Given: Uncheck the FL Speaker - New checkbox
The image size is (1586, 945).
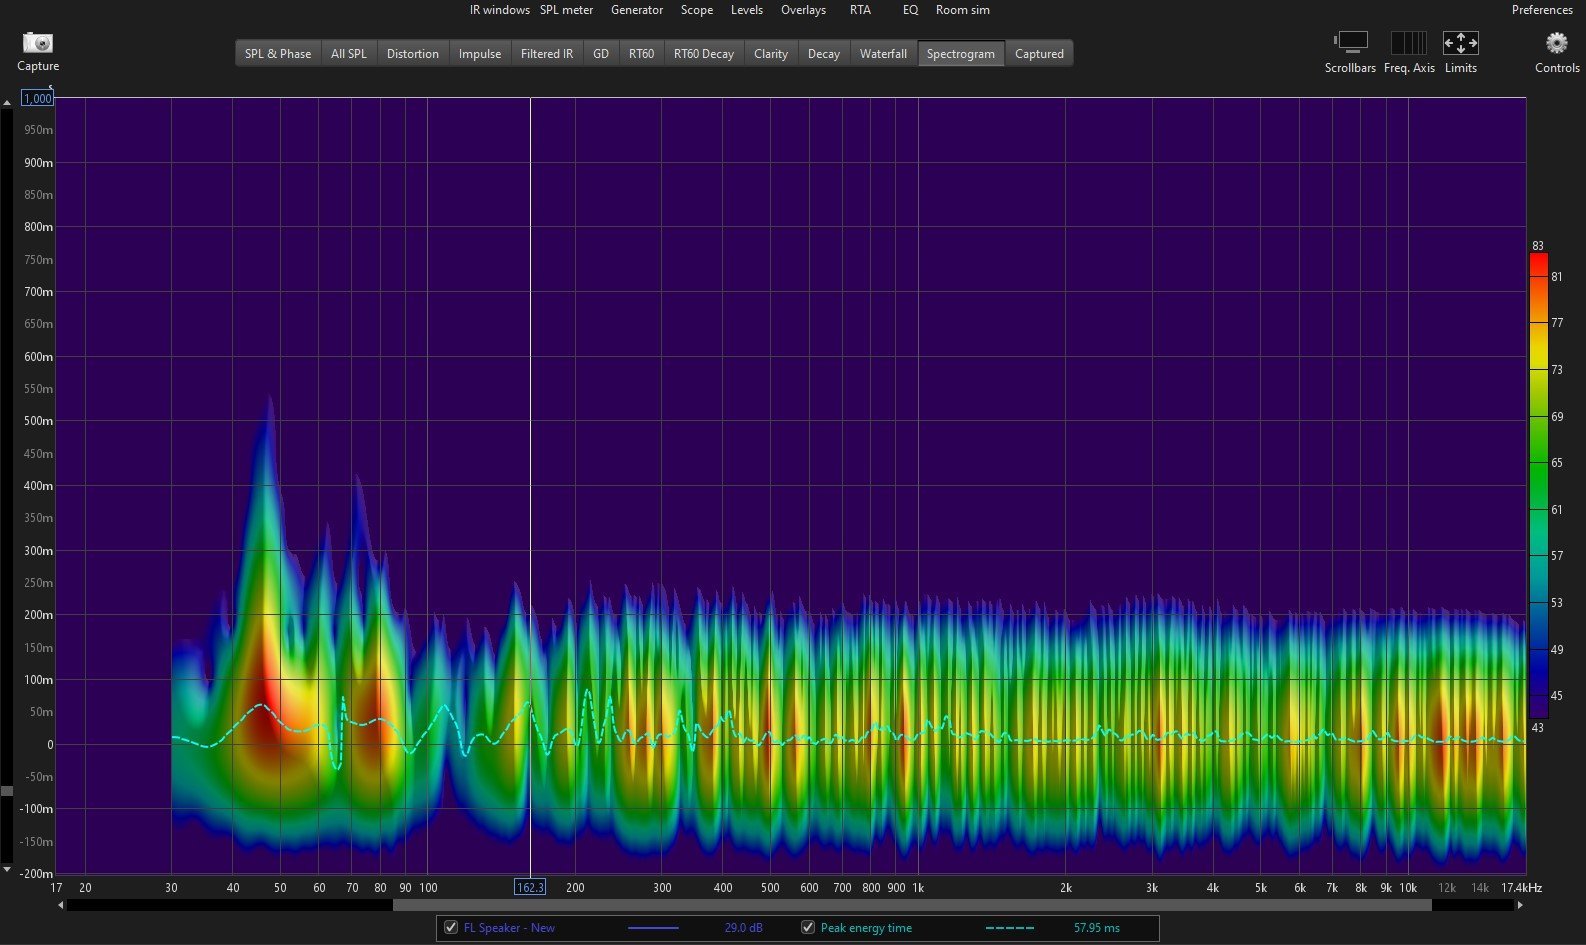Looking at the screenshot, I should click(x=451, y=928).
